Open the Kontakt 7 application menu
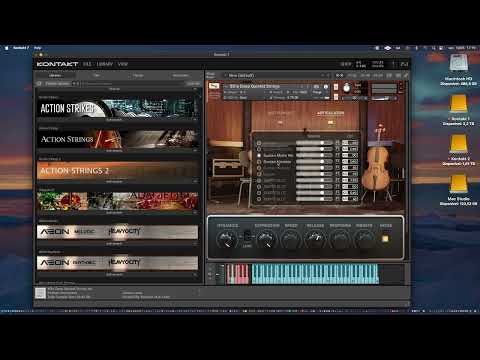Viewport: 480px width, 360px height. (x=21, y=48)
